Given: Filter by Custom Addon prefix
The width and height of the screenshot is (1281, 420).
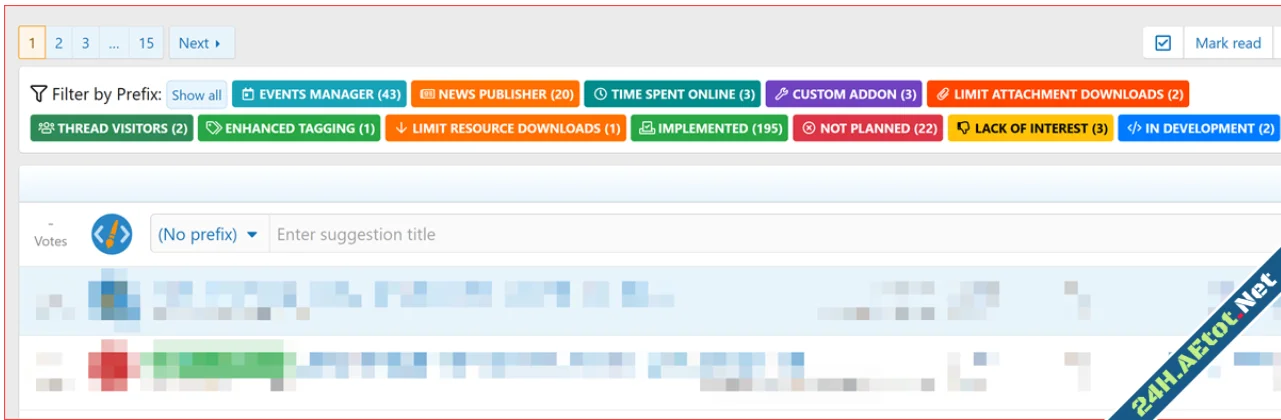Looking at the screenshot, I should coord(843,94).
